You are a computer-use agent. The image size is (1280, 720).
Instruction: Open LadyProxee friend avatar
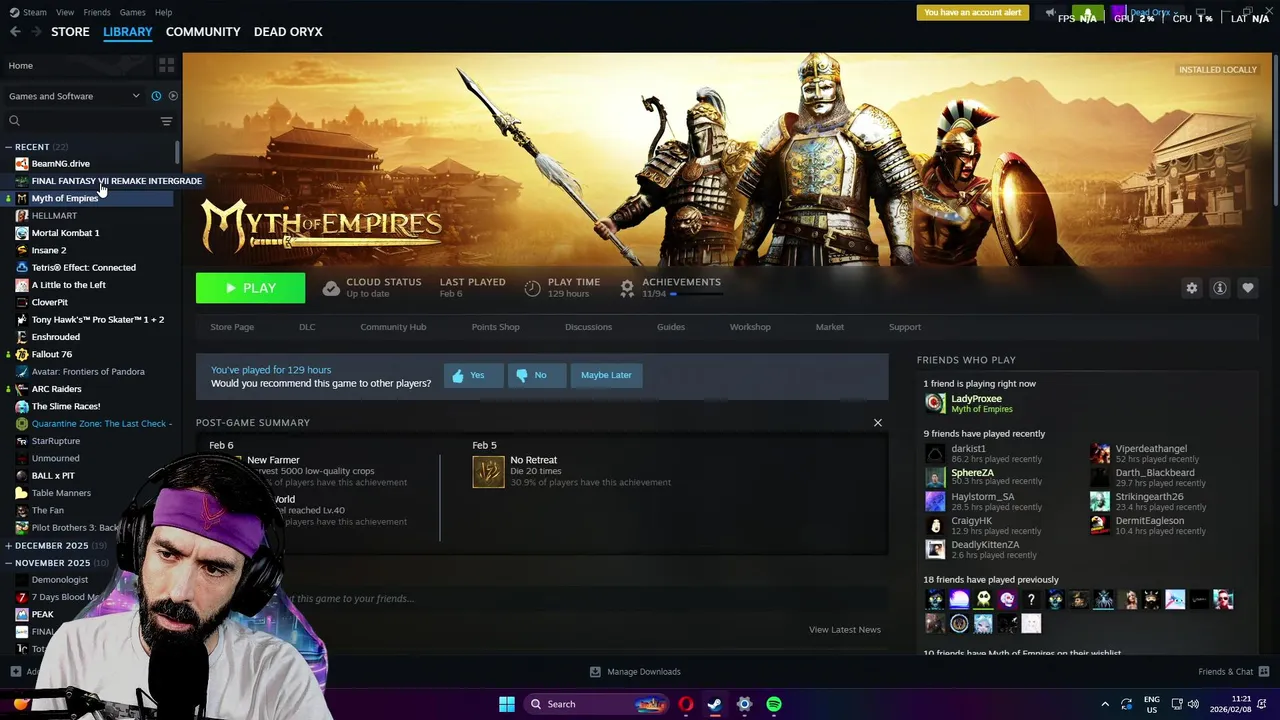click(x=935, y=403)
